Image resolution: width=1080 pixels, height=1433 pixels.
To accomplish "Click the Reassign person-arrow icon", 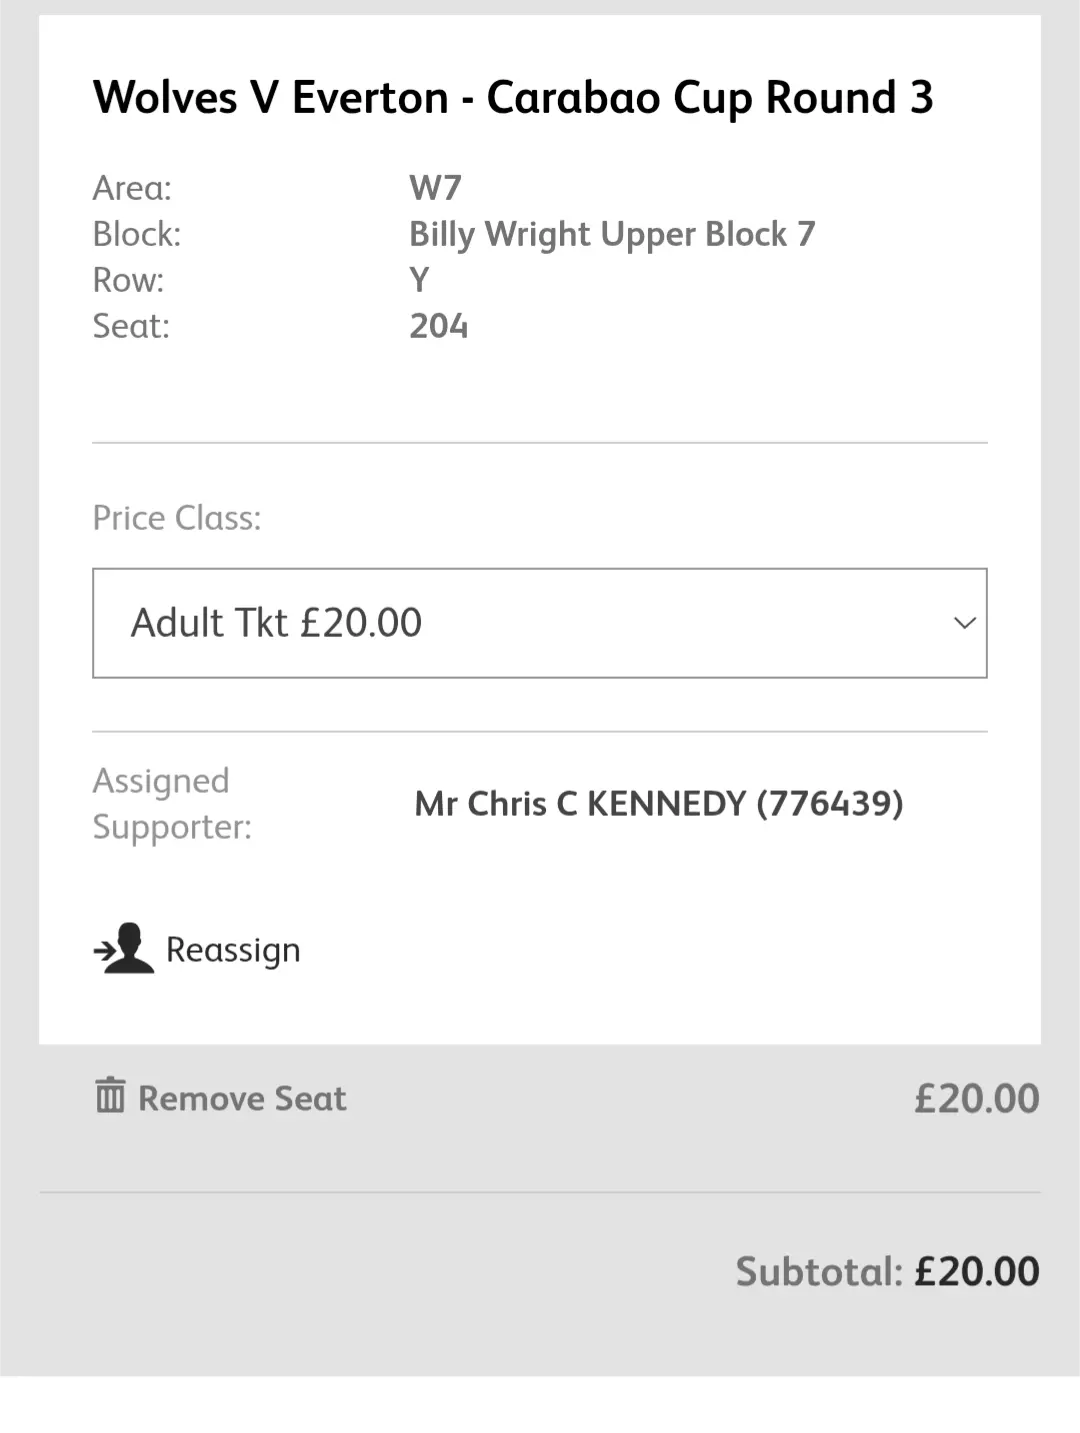I will (x=124, y=948).
